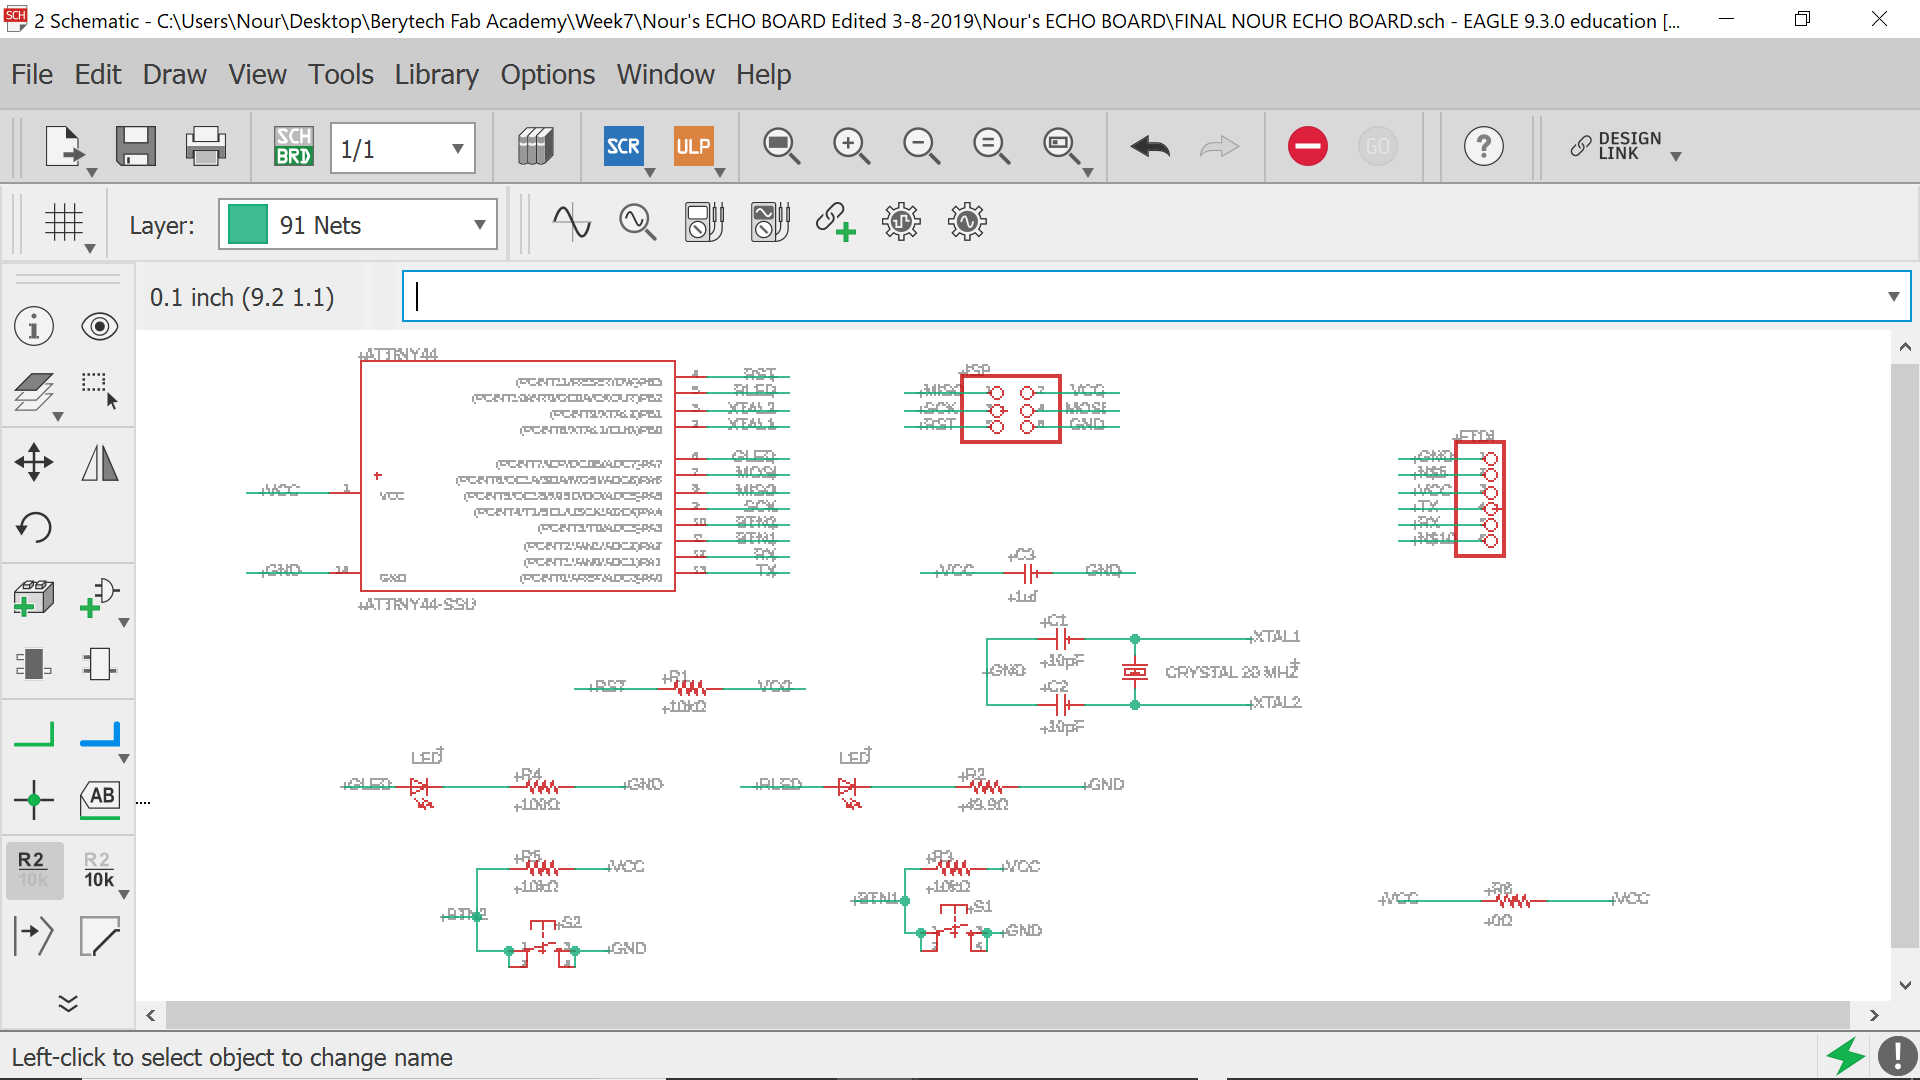Click the red Stop command button
The image size is (1920, 1080).
pos(1307,146)
